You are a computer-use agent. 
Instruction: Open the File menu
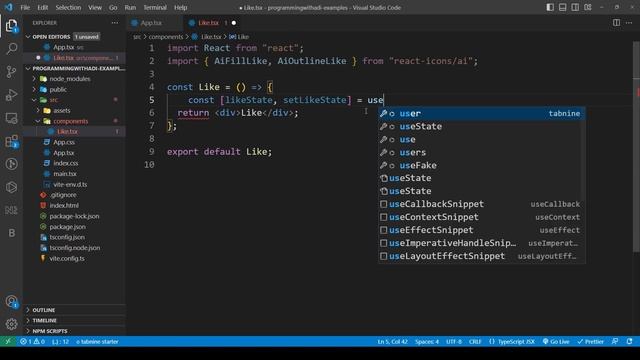coord(25,7)
